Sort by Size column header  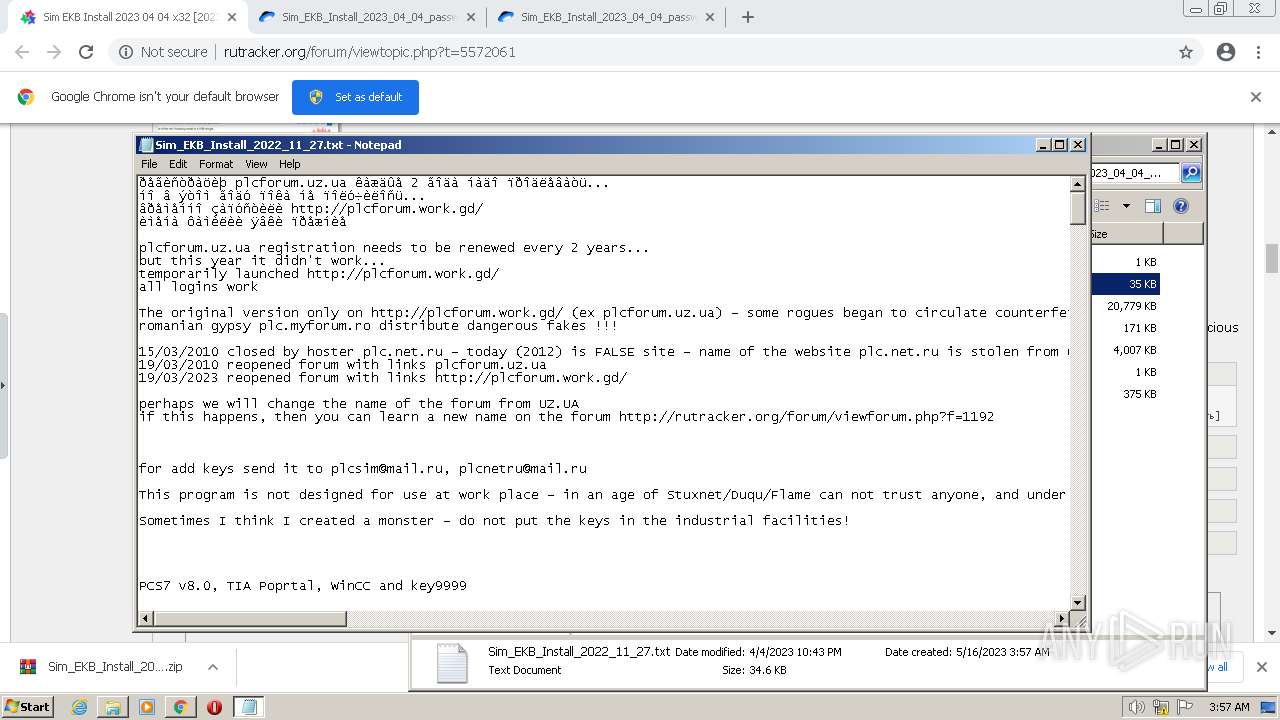tap(1126, 234)
